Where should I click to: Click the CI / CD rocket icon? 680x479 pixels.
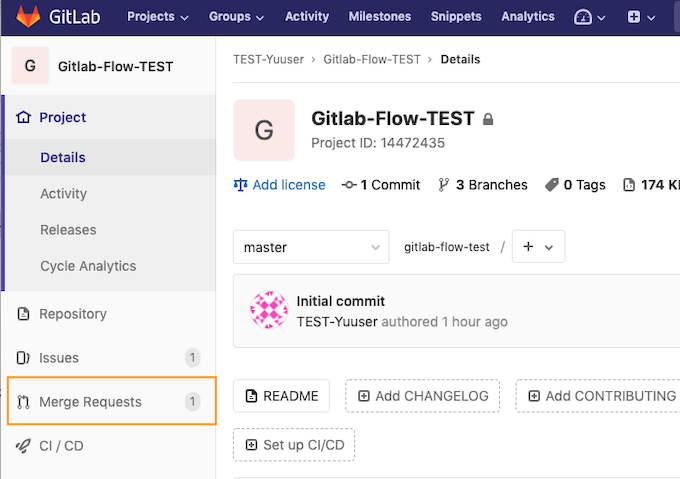[23, 446]
